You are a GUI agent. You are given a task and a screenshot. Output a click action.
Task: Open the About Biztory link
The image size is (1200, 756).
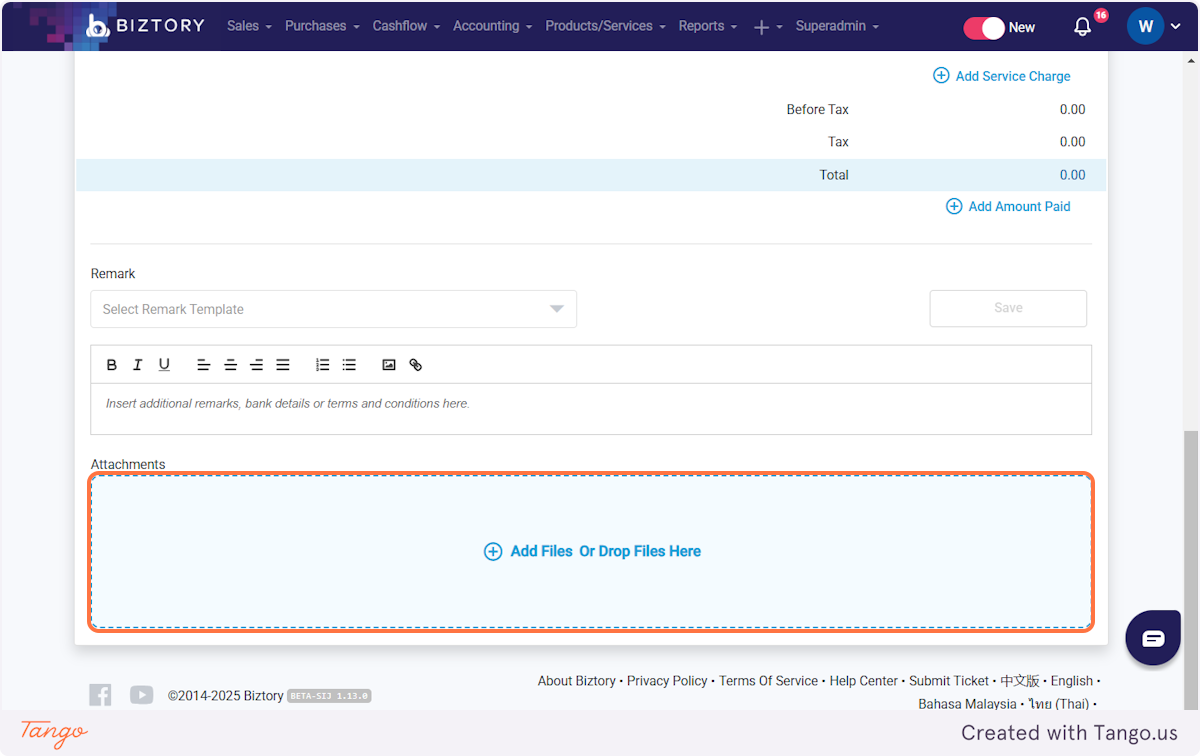[576, 681]
